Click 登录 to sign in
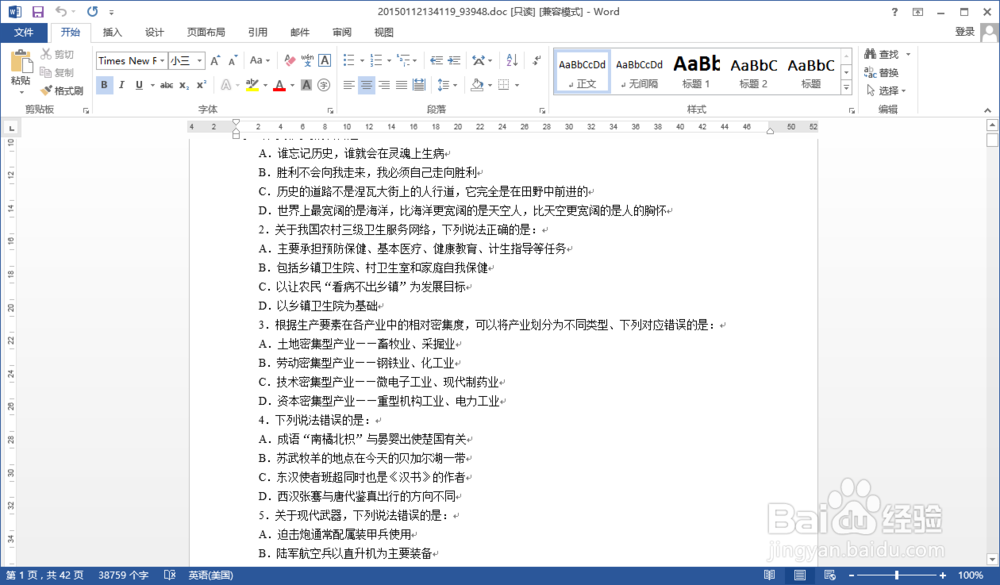This screenshot has height=585, width=1000. (965, 32)
